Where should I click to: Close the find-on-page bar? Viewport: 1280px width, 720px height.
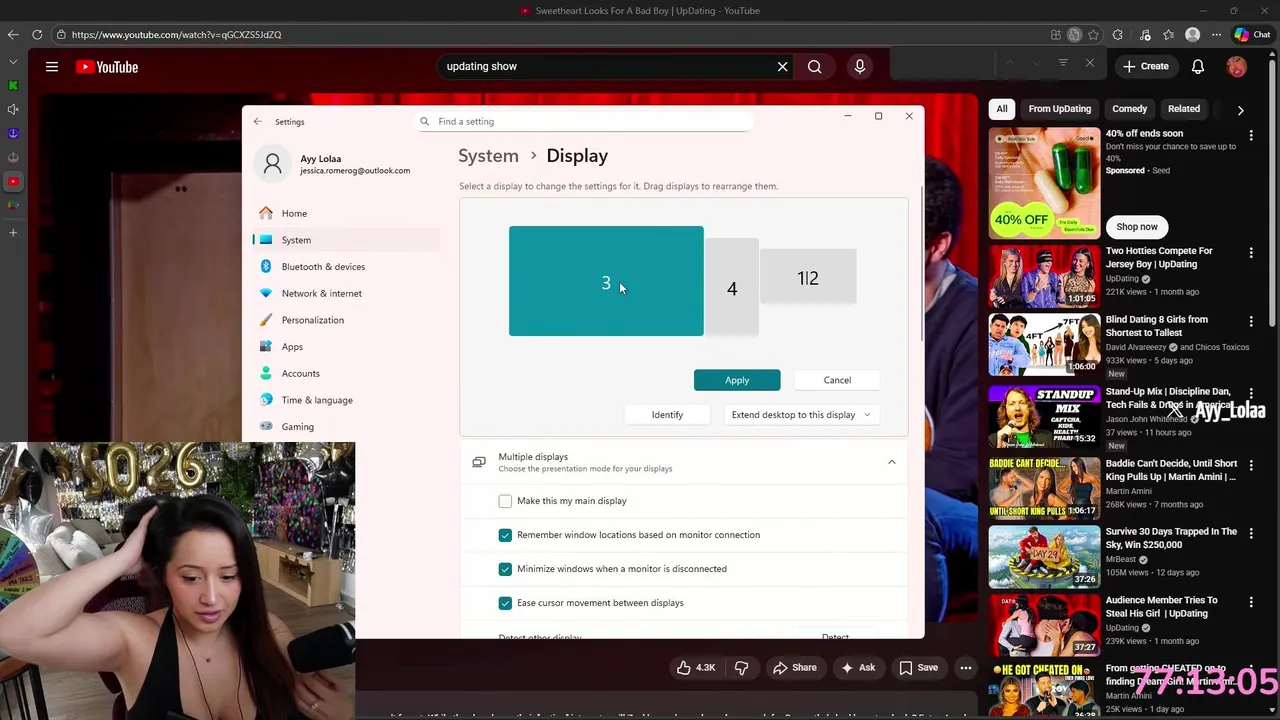[1090, 64]
